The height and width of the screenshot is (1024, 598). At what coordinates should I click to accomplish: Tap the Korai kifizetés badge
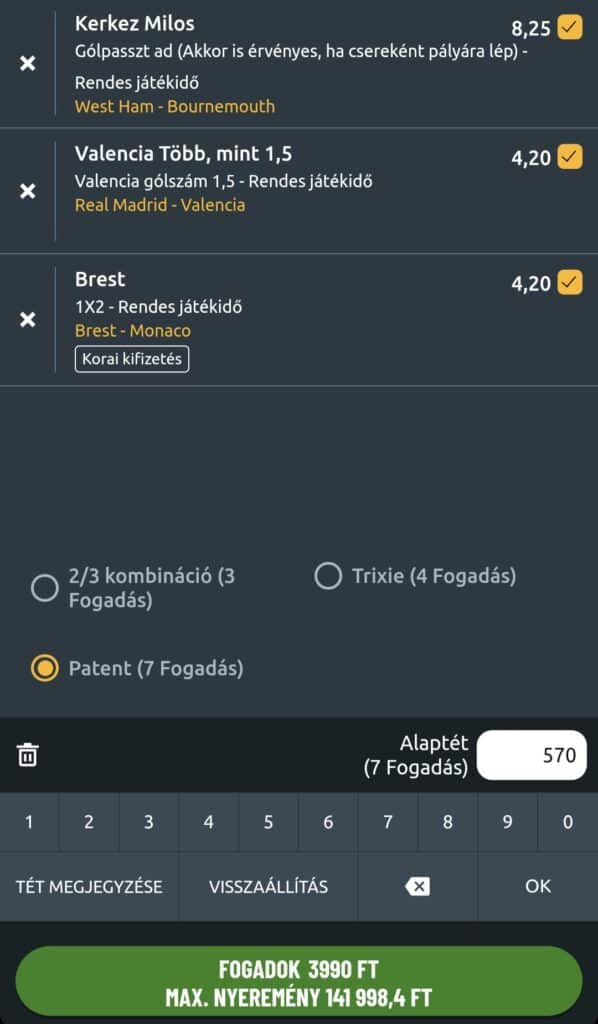click(x=132, y=359)
